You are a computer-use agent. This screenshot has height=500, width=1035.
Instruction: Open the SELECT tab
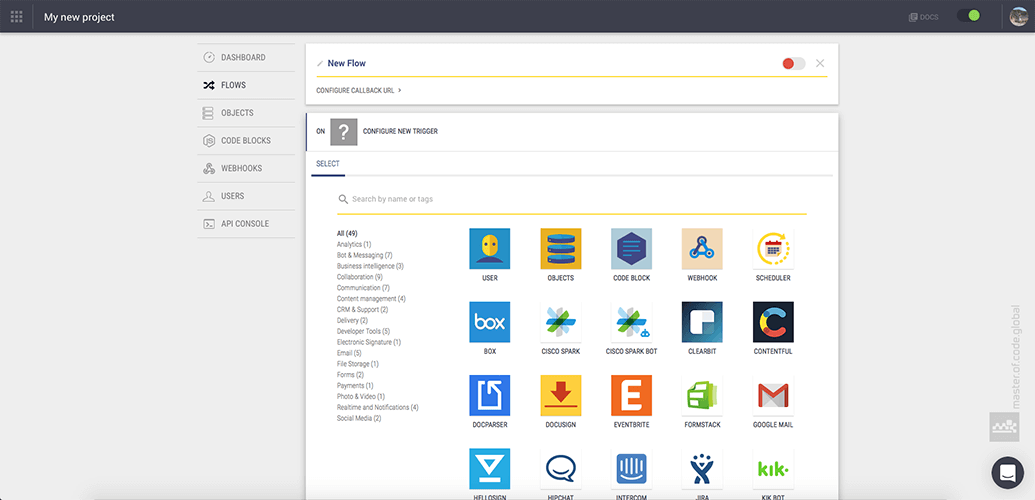click(x=328, y=164)
